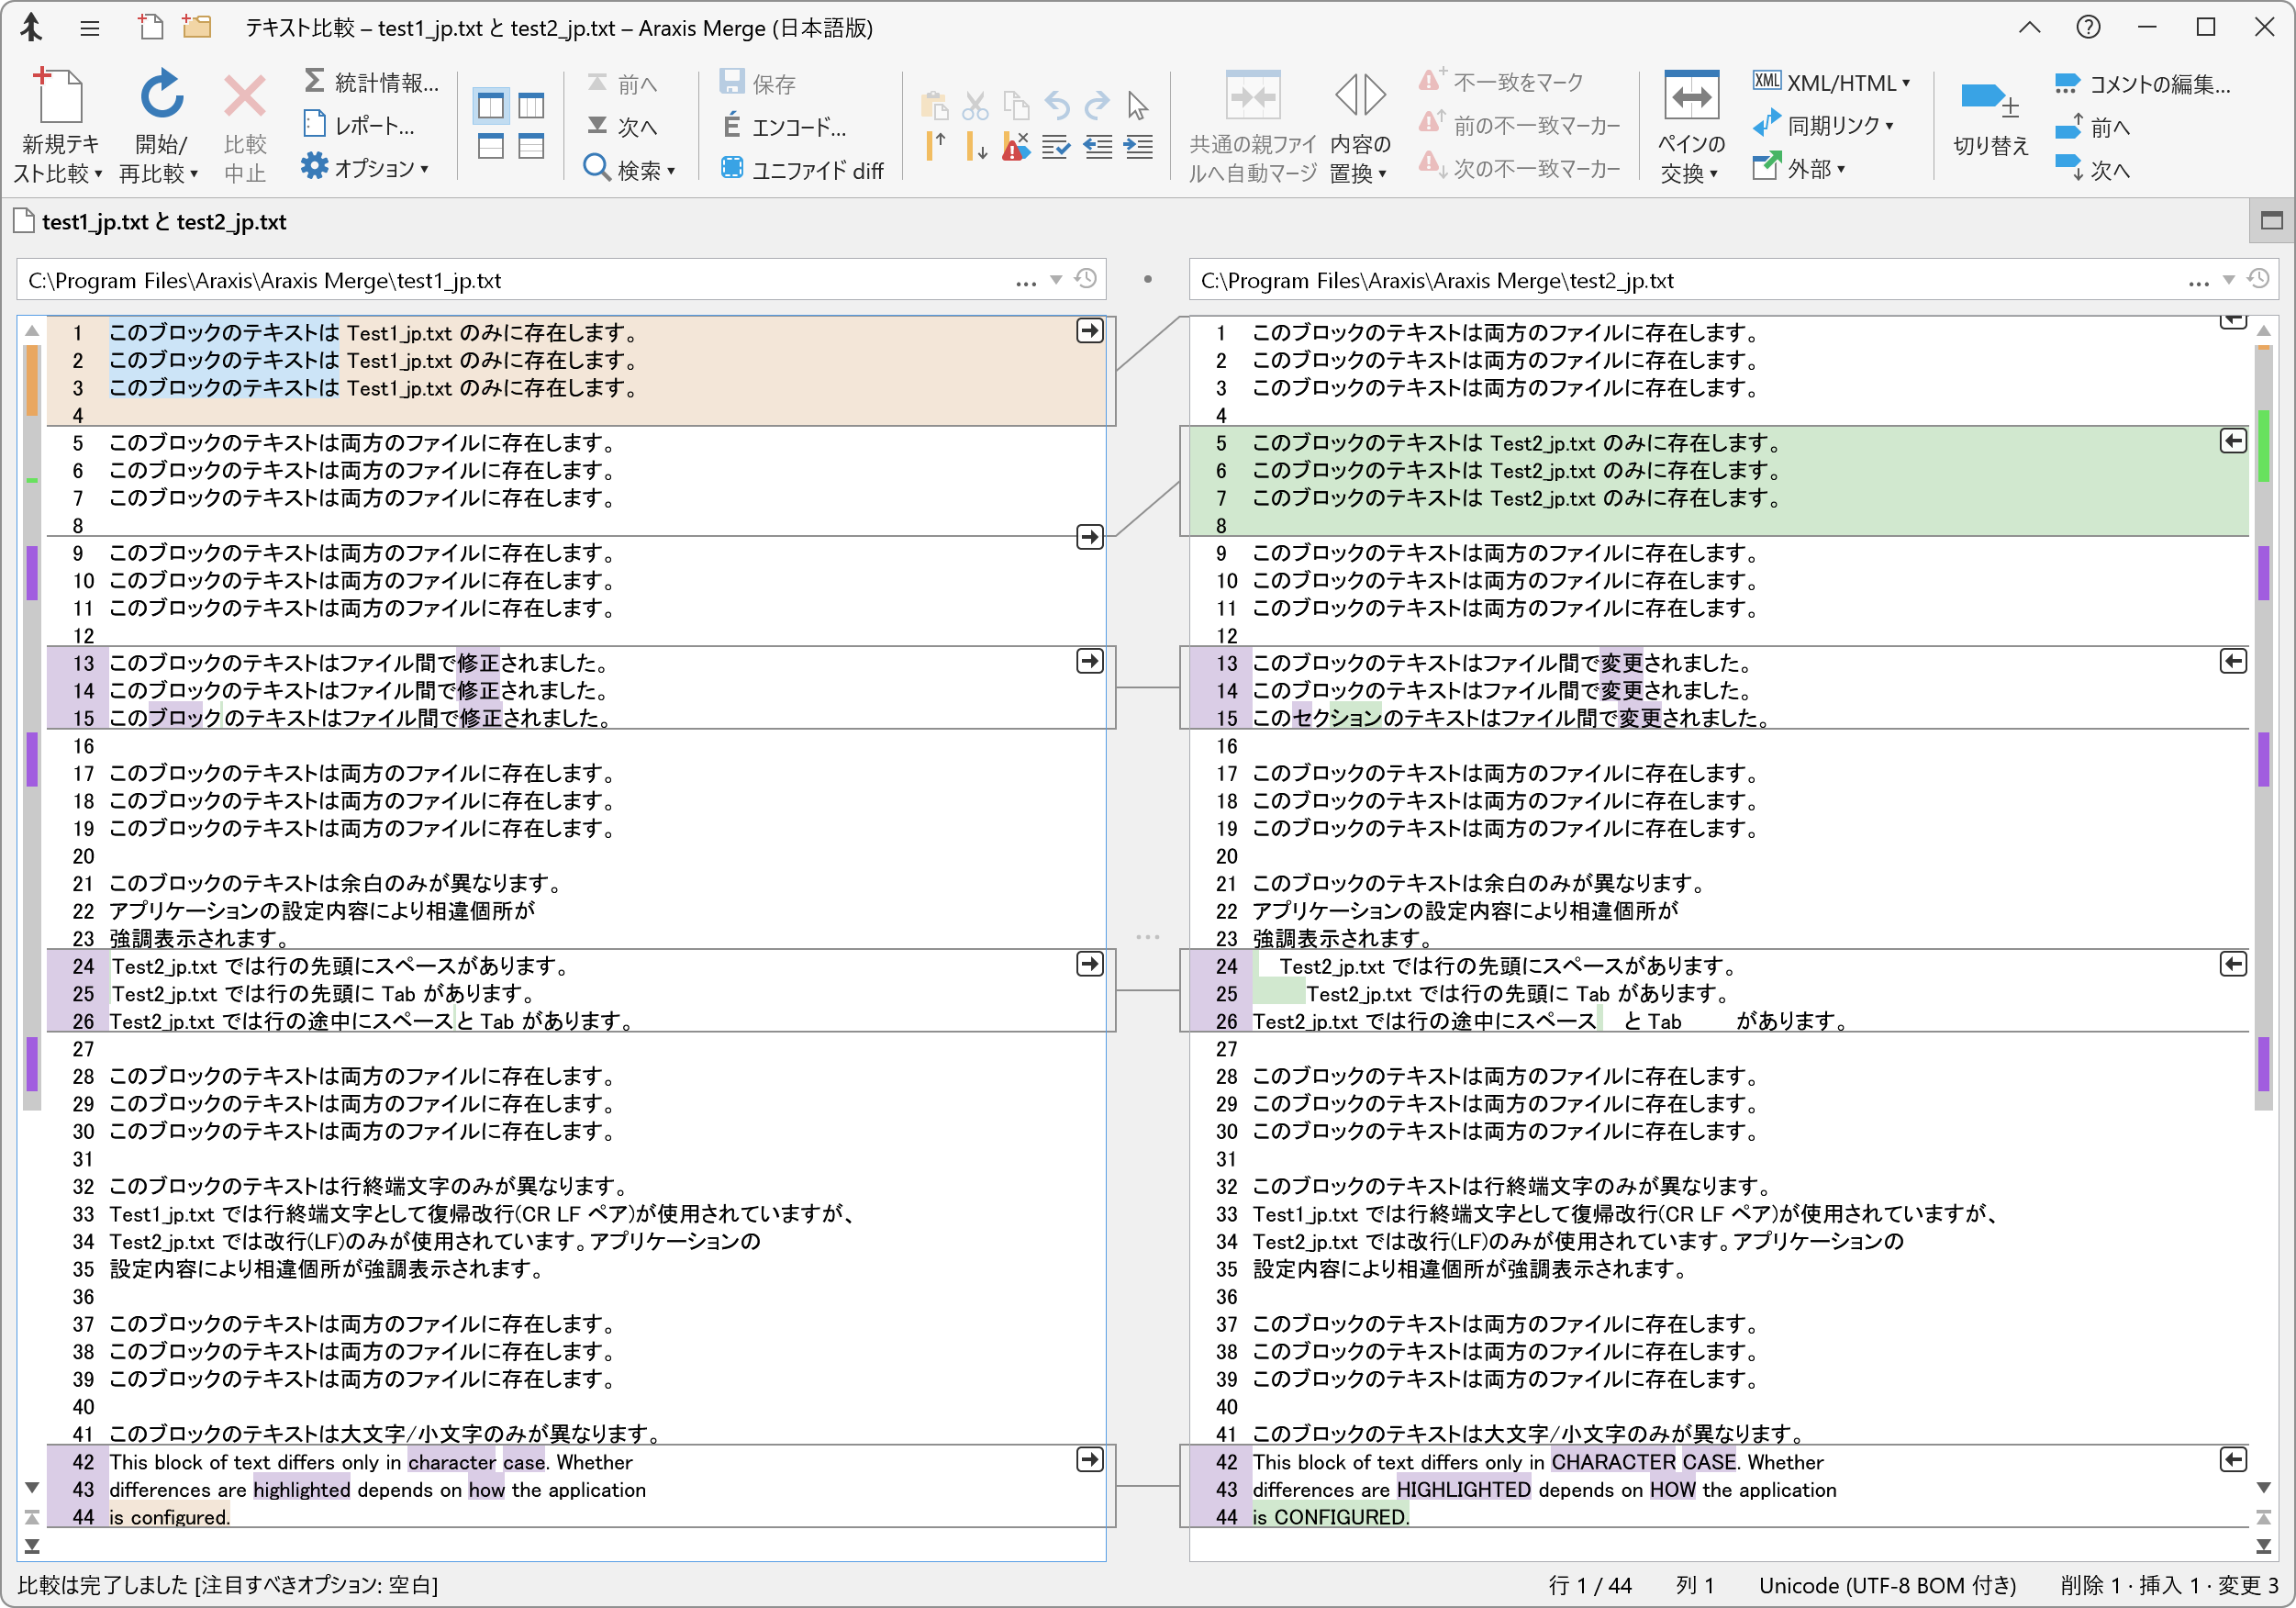This screenshot has width=2296, height=1608.
Task: Click the レポート... button
Action: pyautogui.click(x=358, y=126)
